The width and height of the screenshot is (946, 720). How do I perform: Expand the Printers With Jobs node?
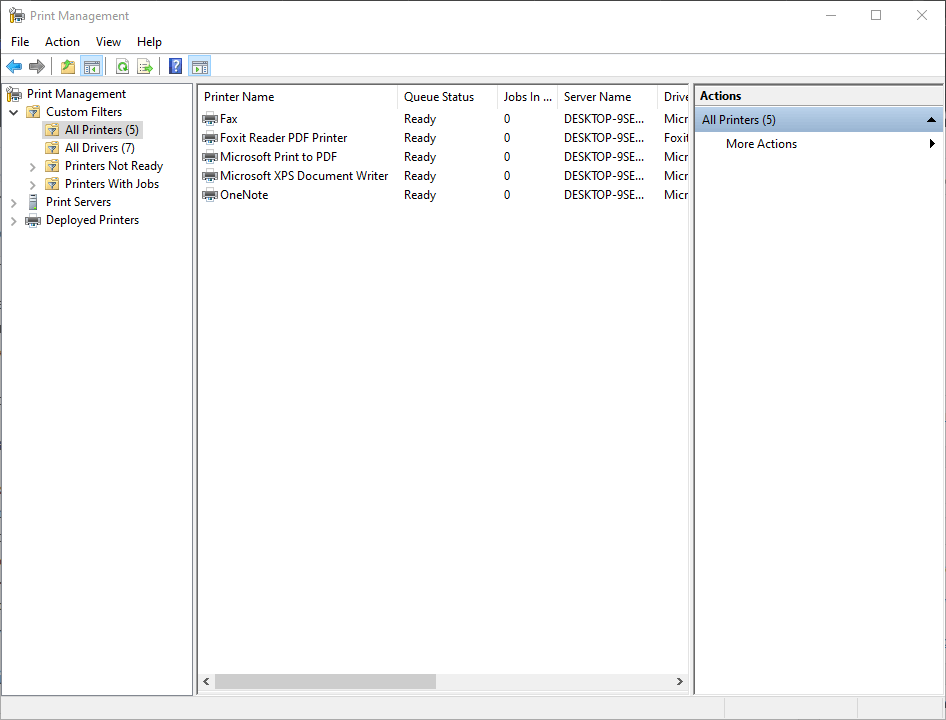(x=33, y=185)
